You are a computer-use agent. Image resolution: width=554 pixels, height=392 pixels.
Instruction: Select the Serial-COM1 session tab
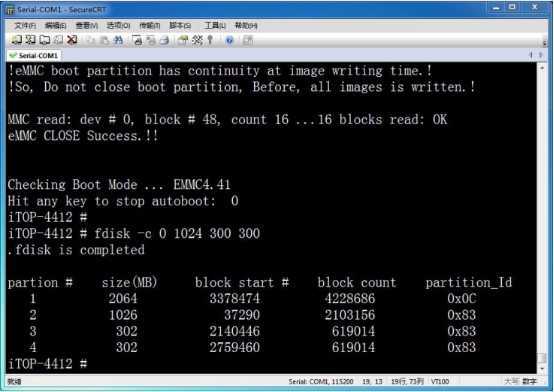click(34, 55)
